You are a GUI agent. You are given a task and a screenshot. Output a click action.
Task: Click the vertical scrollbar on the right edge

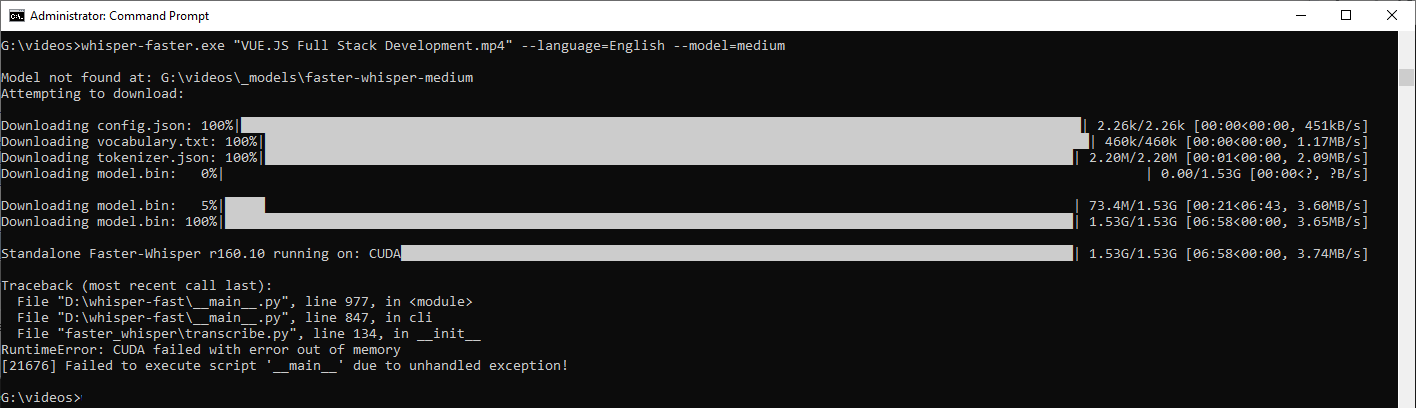pos(1407,219)
